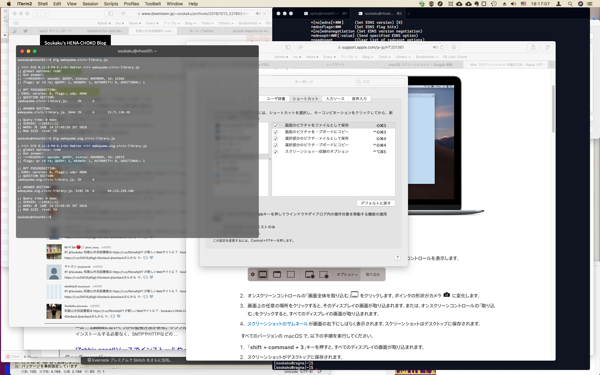The height and width of the screenshot is (375, 600).
Task: Select the Google 検索 tab in the front Safari window
Action: point(420,65)
